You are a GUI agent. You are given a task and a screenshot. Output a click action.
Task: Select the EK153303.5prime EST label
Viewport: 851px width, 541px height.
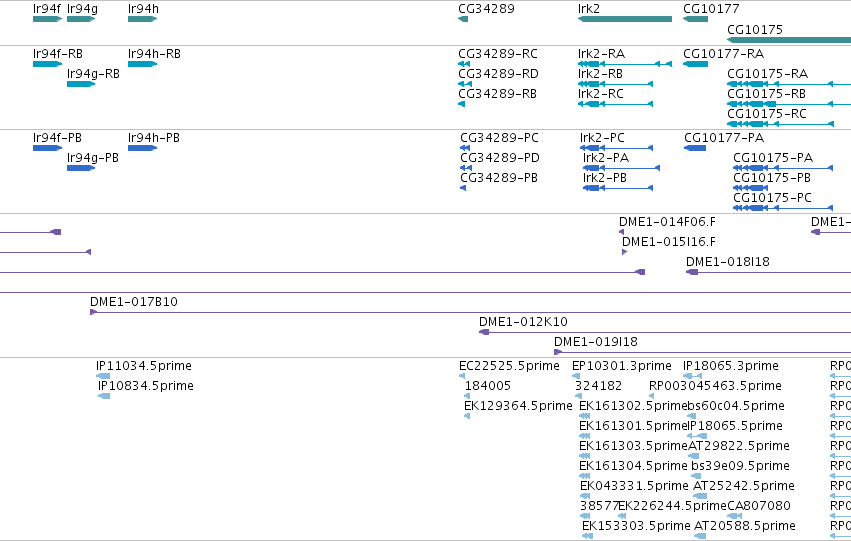coord(636,527)
